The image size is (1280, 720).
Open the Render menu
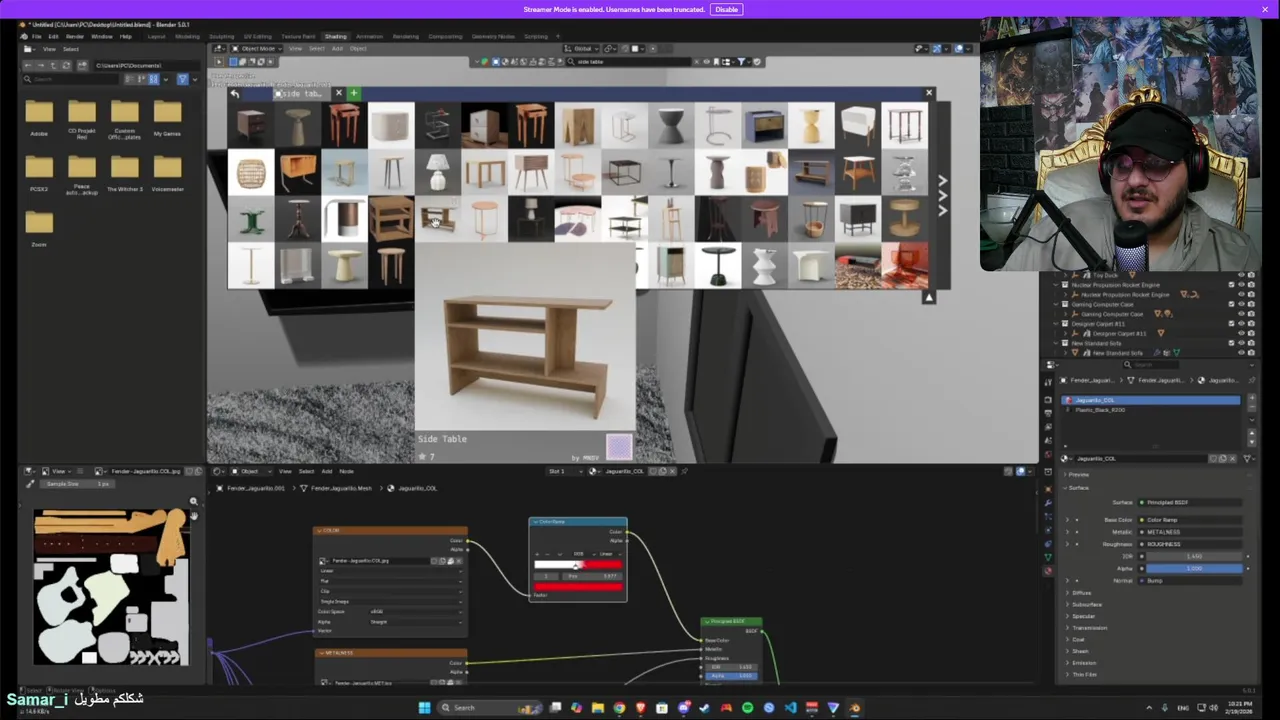[x=75, y=36]
